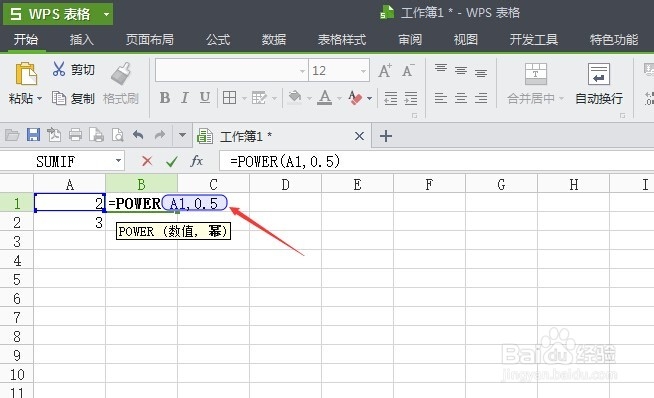Add a new document tab with plus

coord(386,136)
